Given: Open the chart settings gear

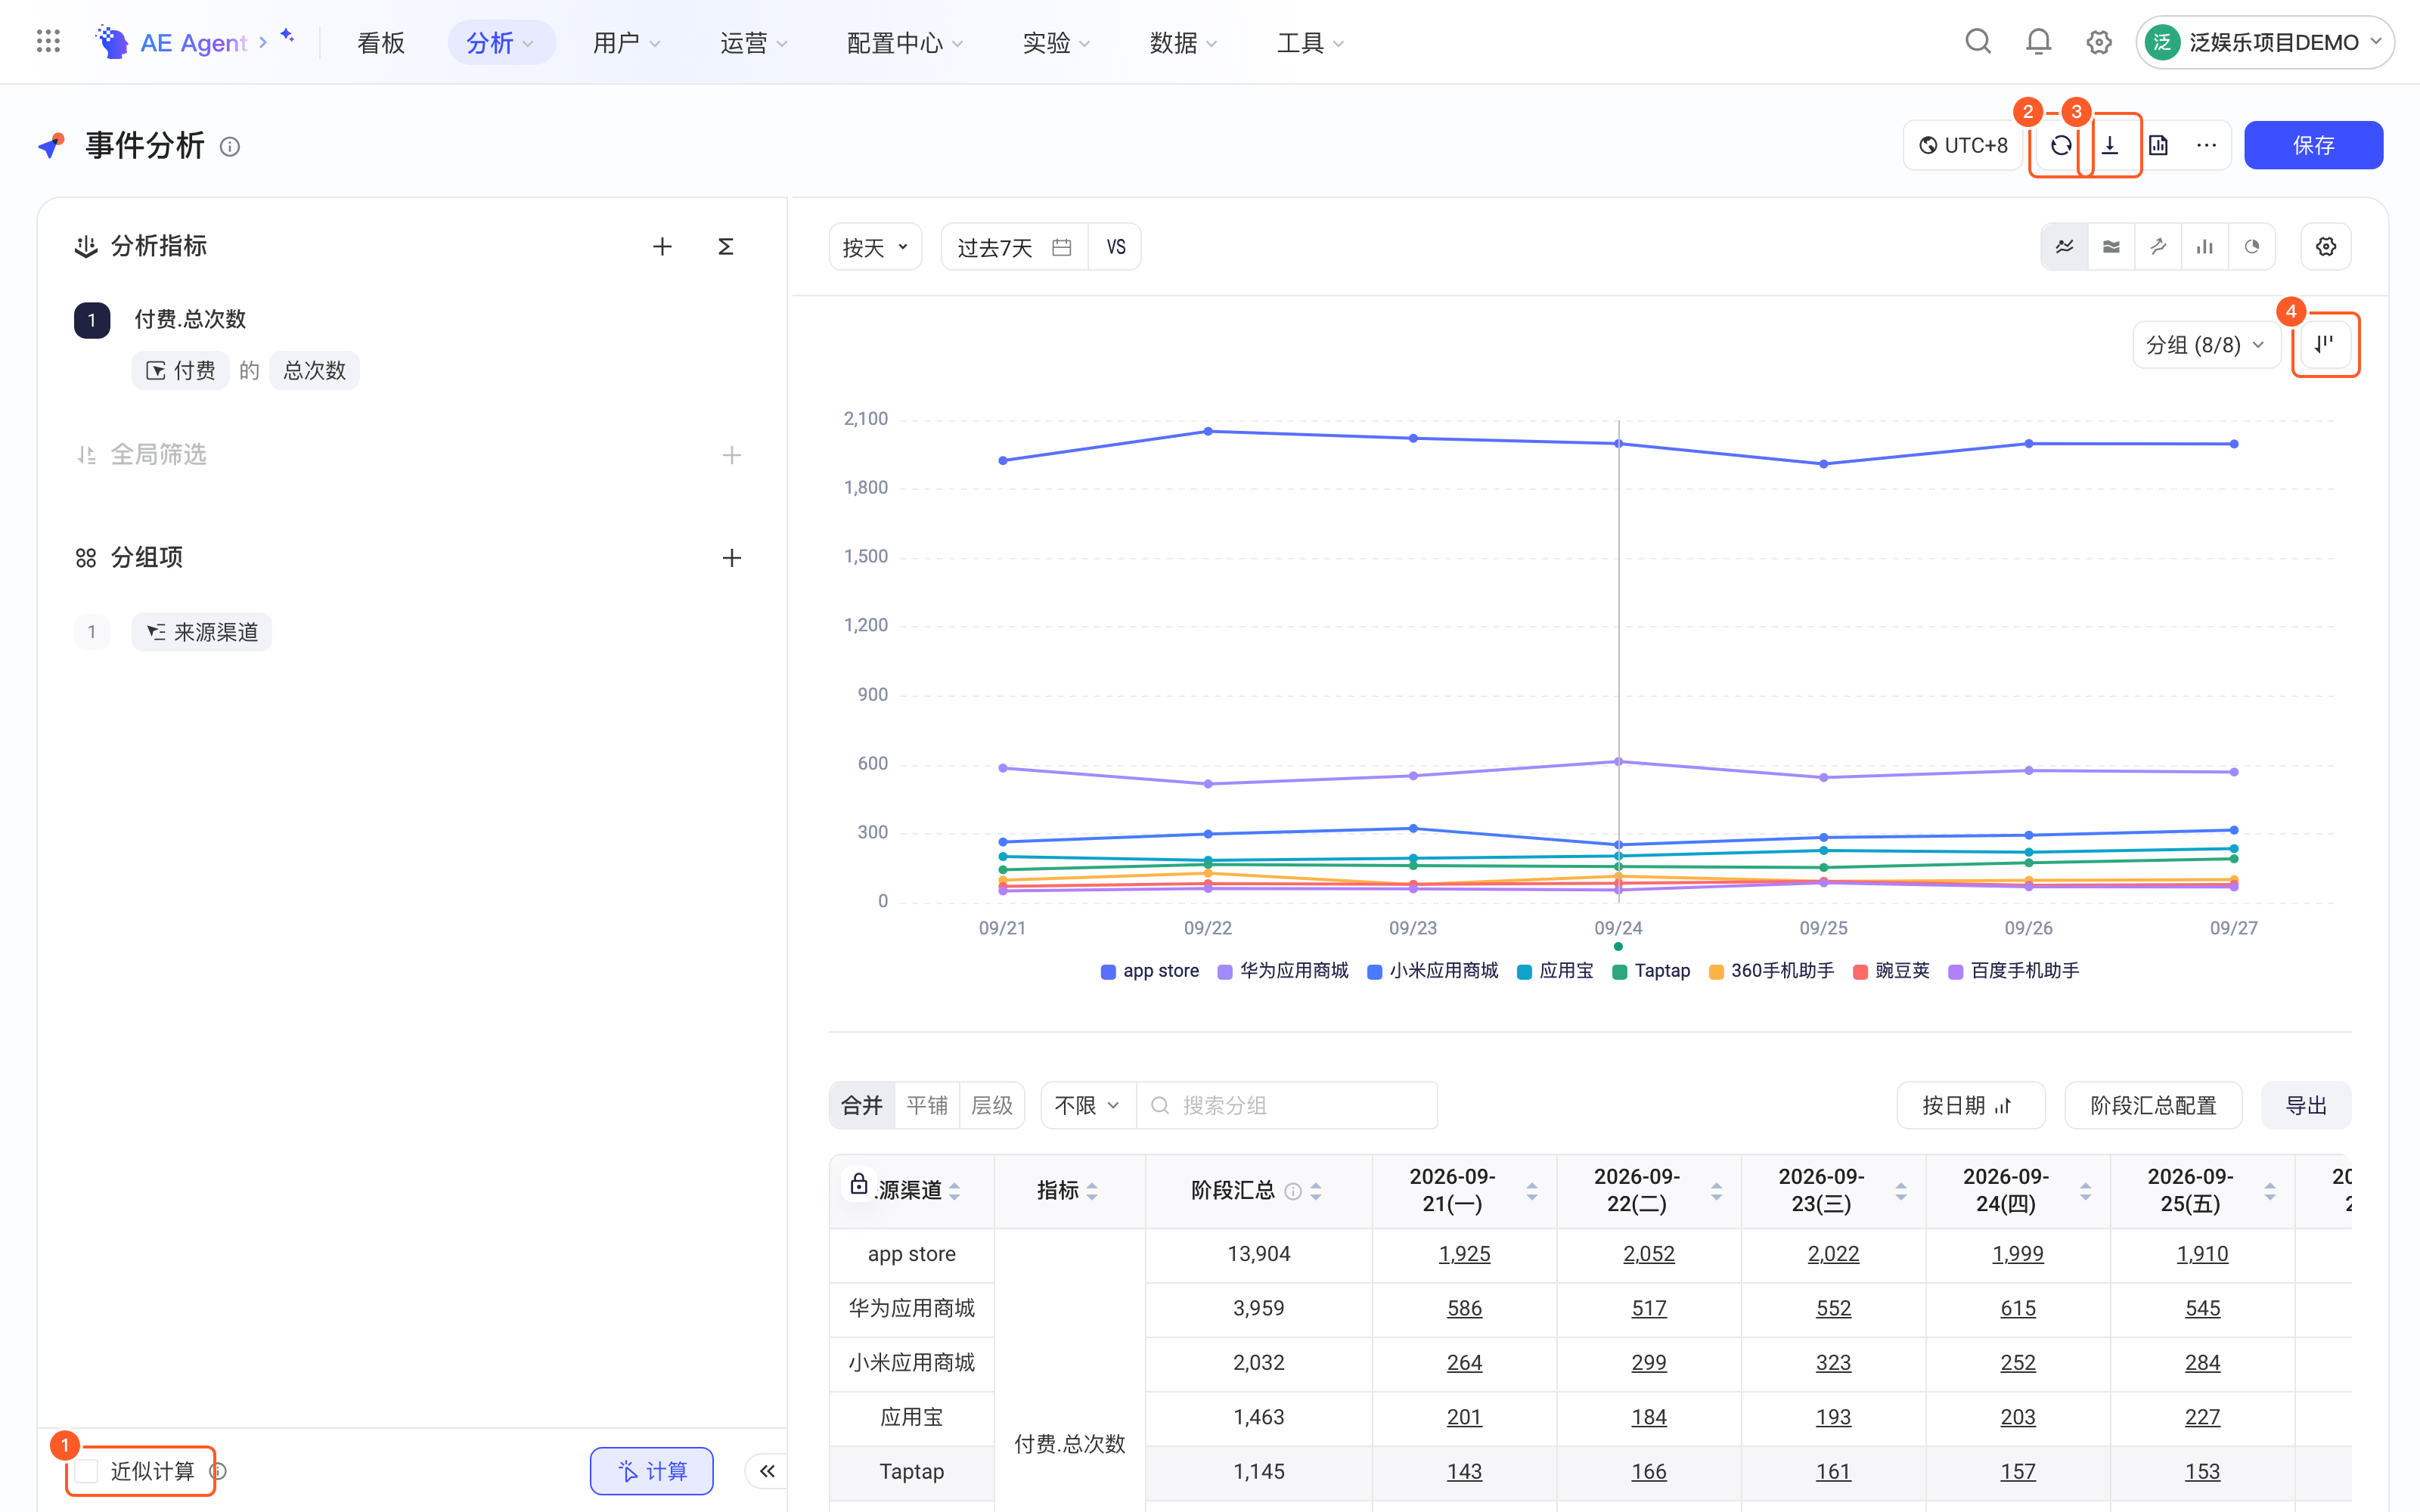Looking at the screenshot, I should pos(2326,246).
